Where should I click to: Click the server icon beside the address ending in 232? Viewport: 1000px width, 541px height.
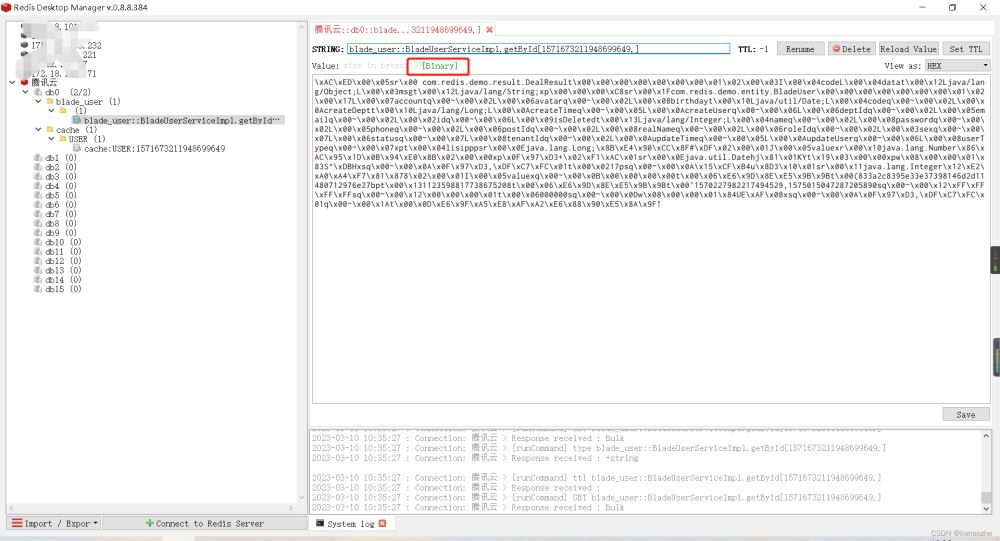coord(24,45)
